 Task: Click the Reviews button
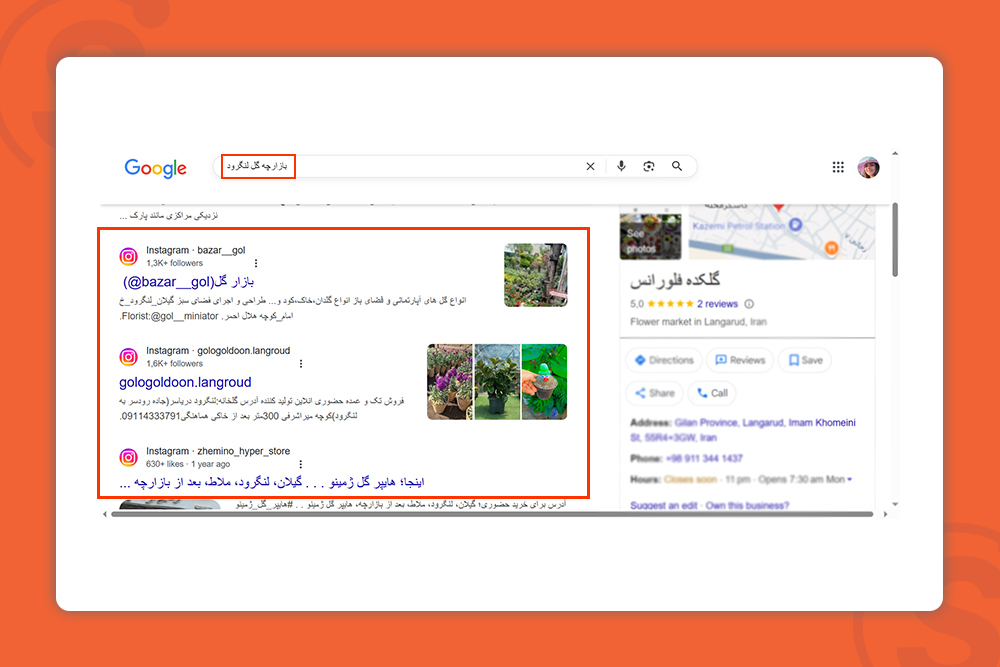740,360
